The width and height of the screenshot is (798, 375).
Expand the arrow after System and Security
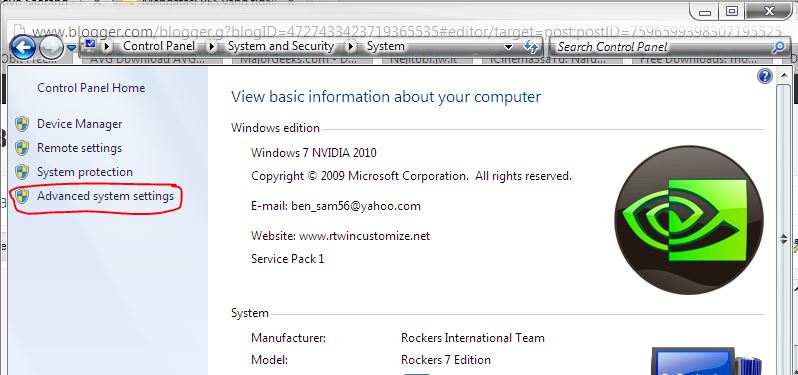coord(351,46)
